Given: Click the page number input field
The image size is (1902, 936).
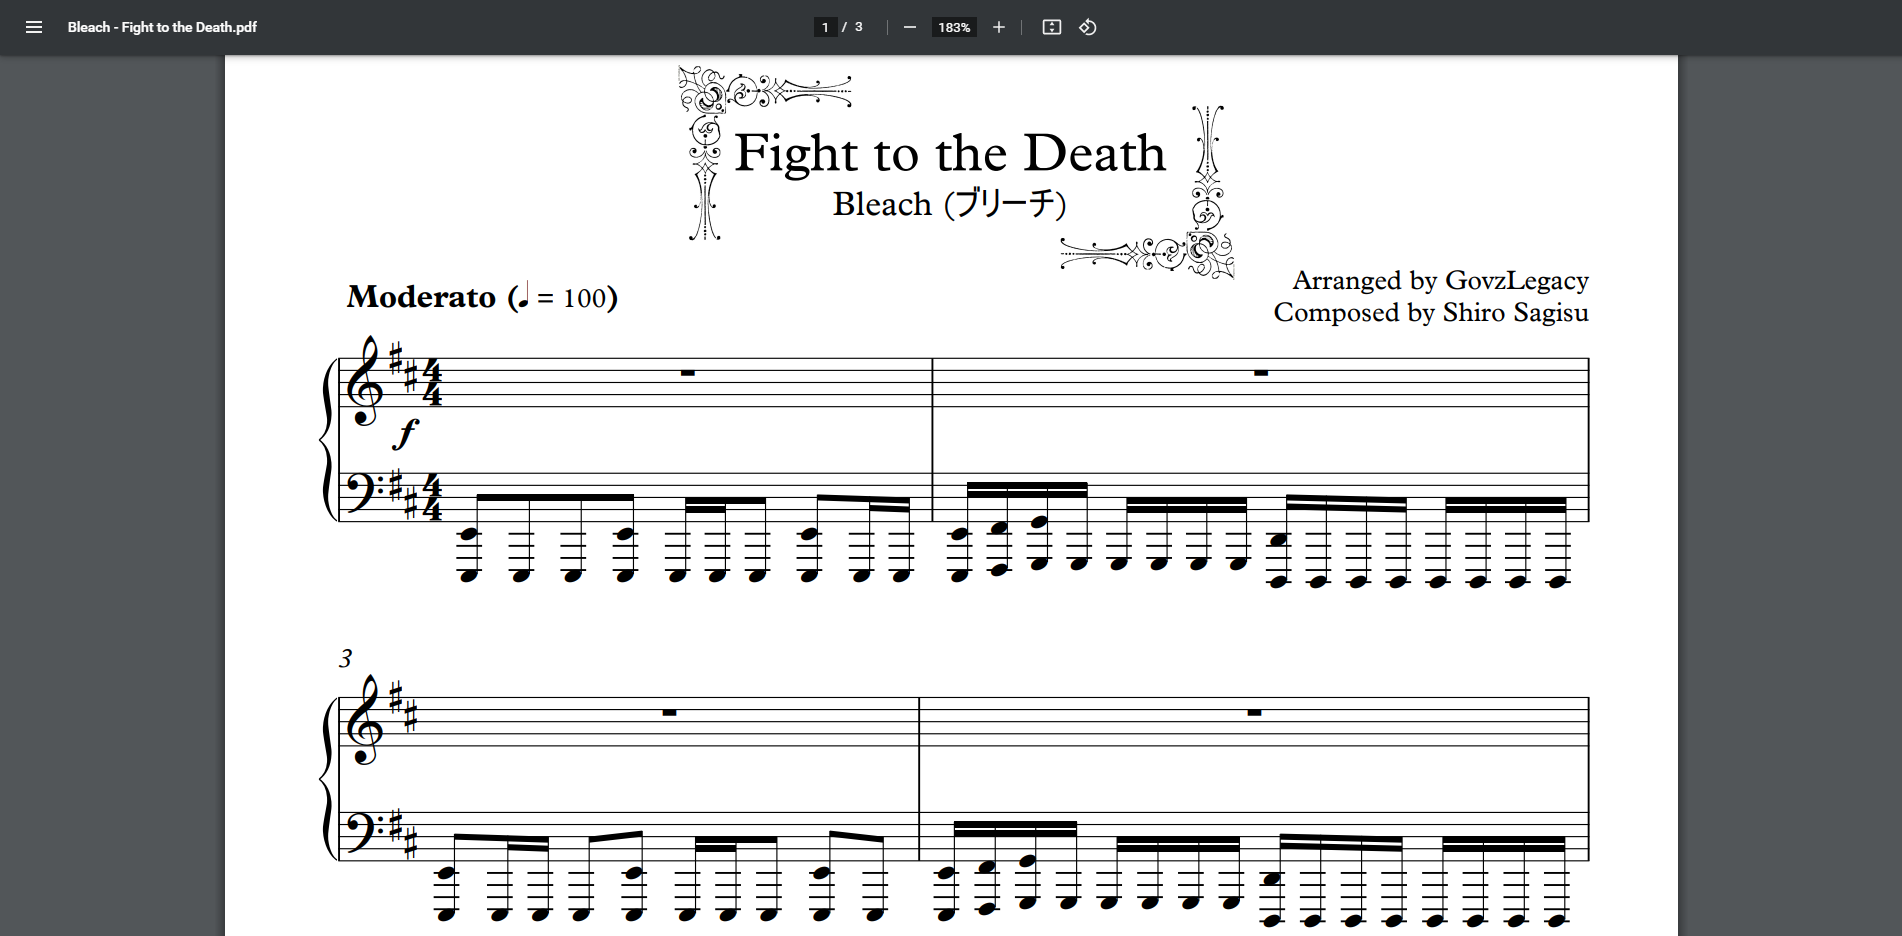Looking at the screenshot, I should [x=825, y=27].
